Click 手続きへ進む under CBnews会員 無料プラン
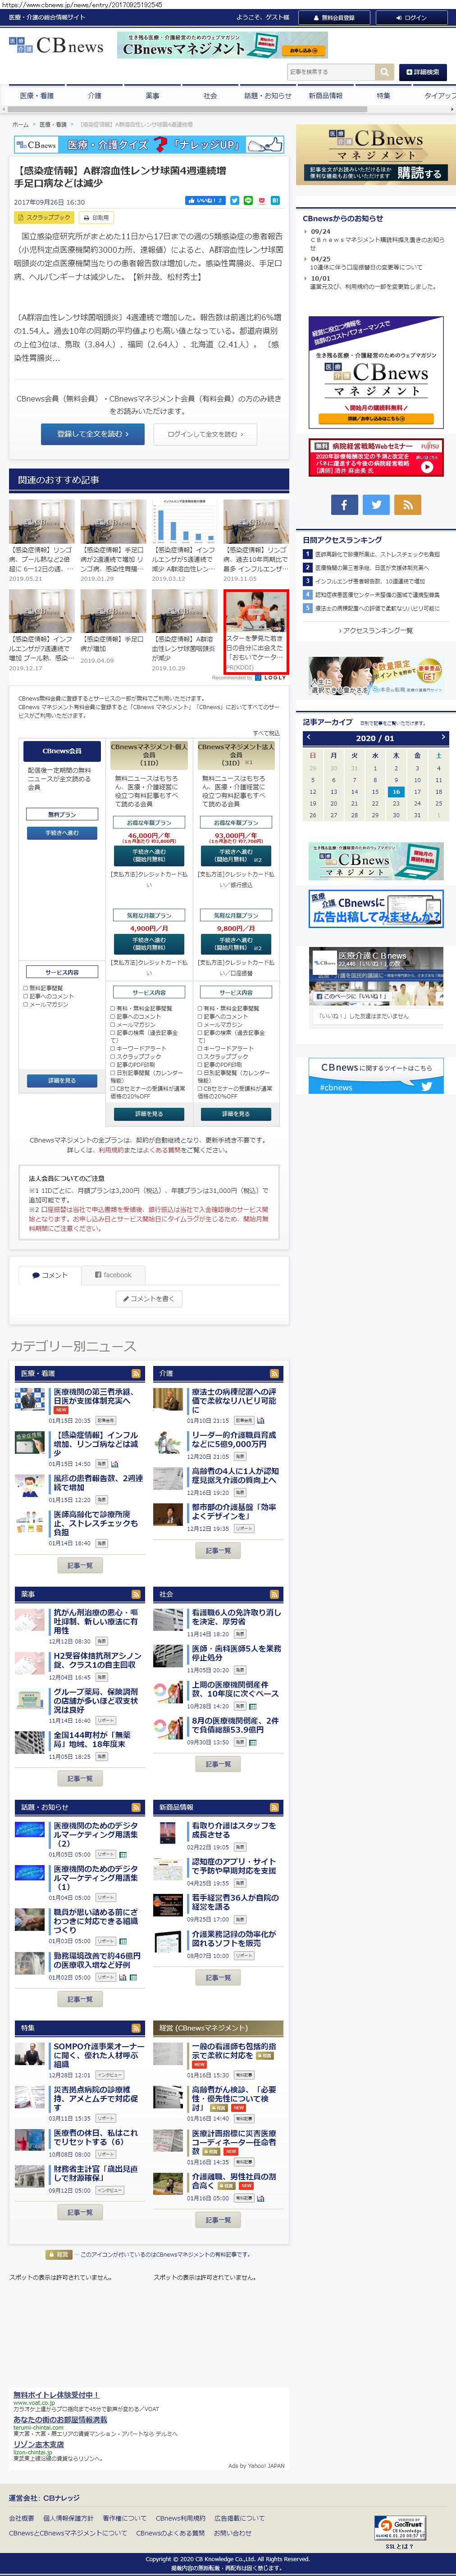456x2576 pixels. click(62, 832)
